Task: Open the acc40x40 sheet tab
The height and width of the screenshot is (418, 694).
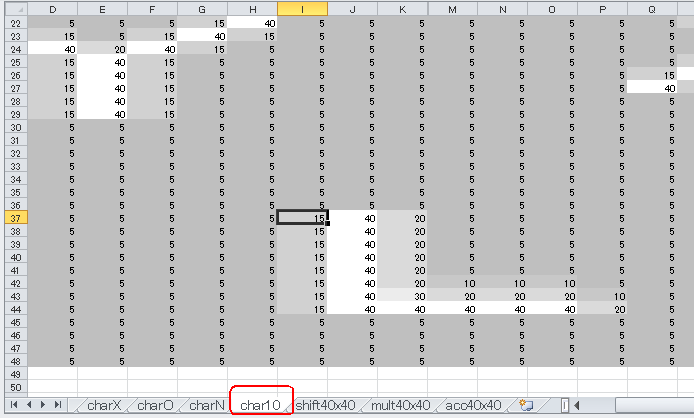Action: pos(473,405)
